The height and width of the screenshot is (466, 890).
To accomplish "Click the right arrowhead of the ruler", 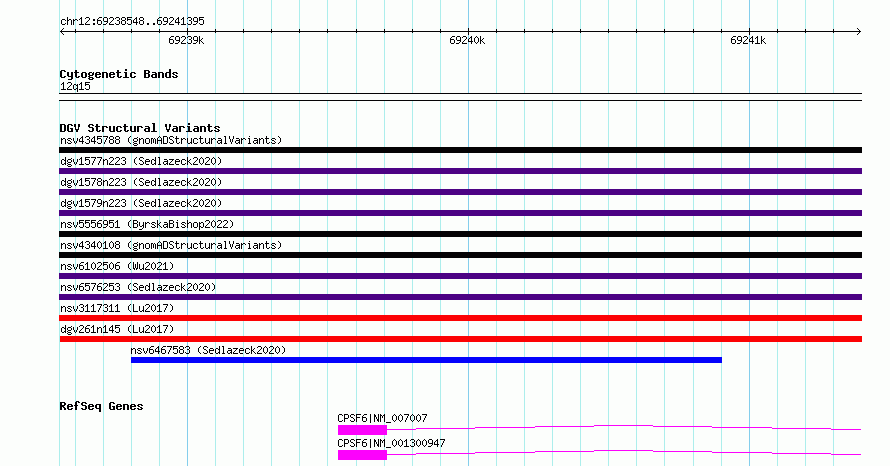I will (x=859, y=32).
